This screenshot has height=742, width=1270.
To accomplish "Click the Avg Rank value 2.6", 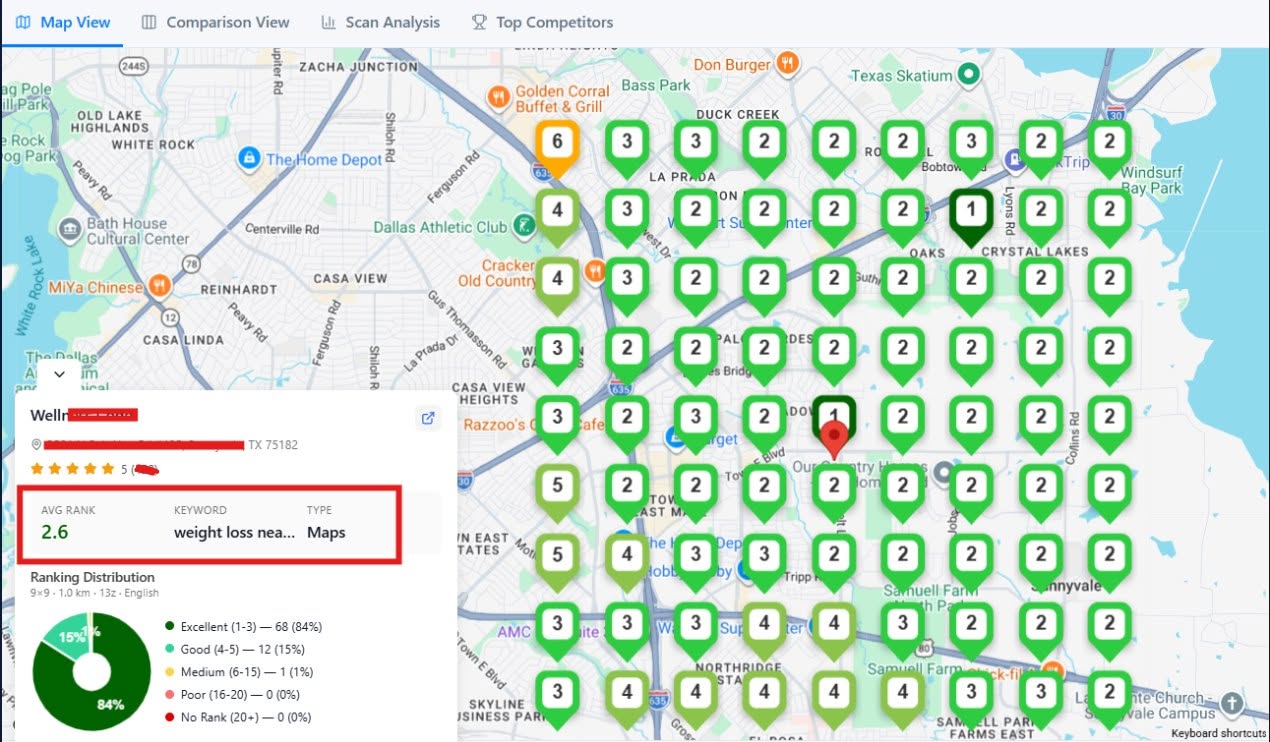I will point(54,532).
